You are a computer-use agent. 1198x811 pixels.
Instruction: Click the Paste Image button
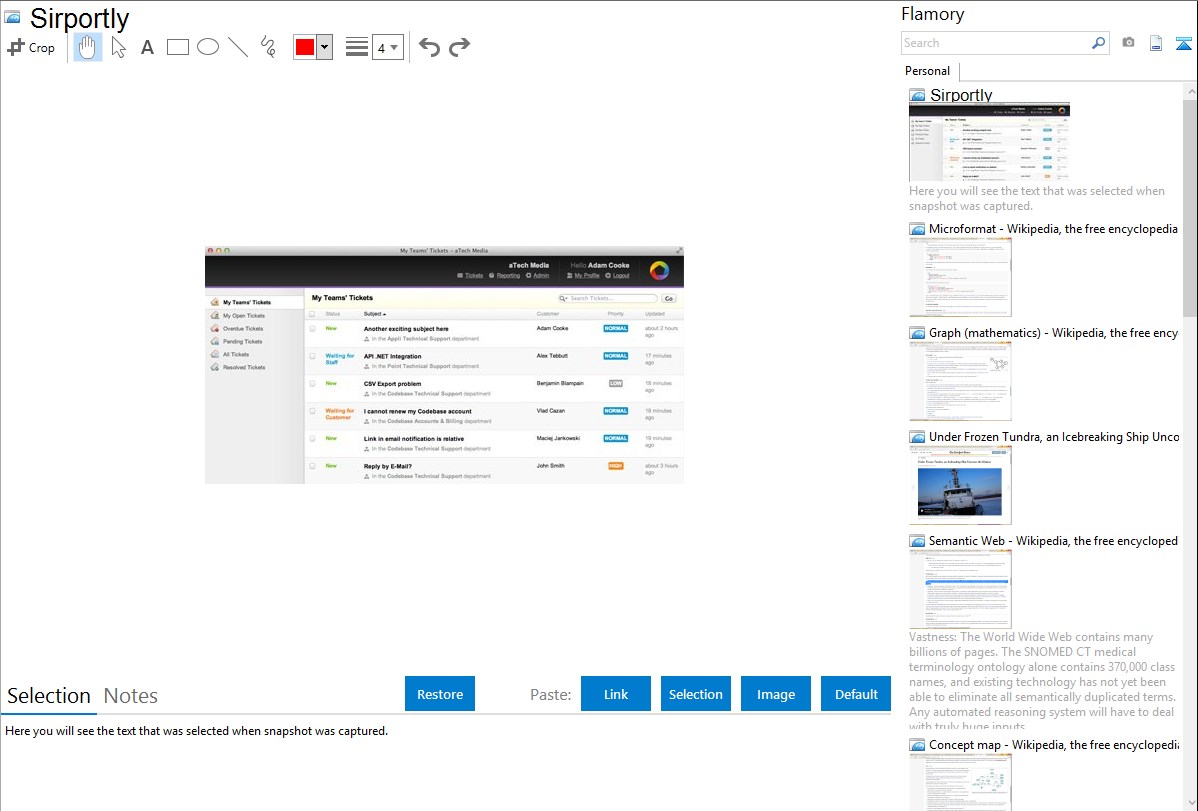pos(775,694)
